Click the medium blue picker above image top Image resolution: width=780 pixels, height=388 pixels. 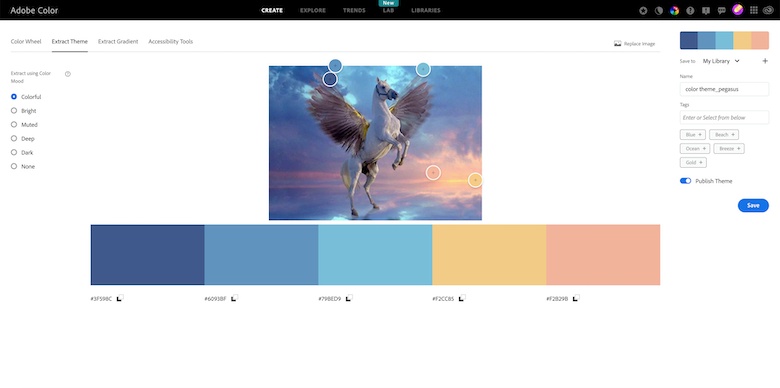tap(335, 66)
